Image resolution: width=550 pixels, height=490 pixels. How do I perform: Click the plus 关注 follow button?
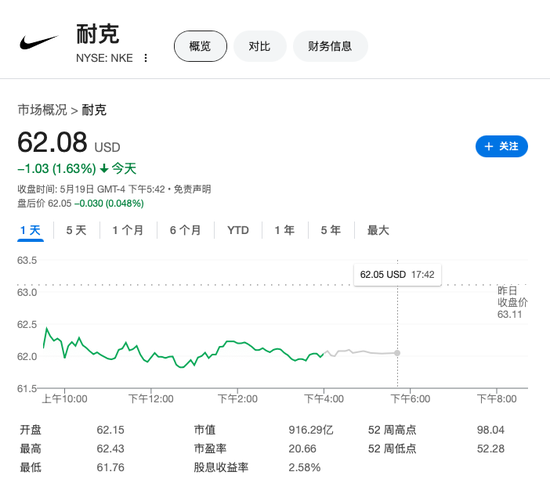coord(501,146)
